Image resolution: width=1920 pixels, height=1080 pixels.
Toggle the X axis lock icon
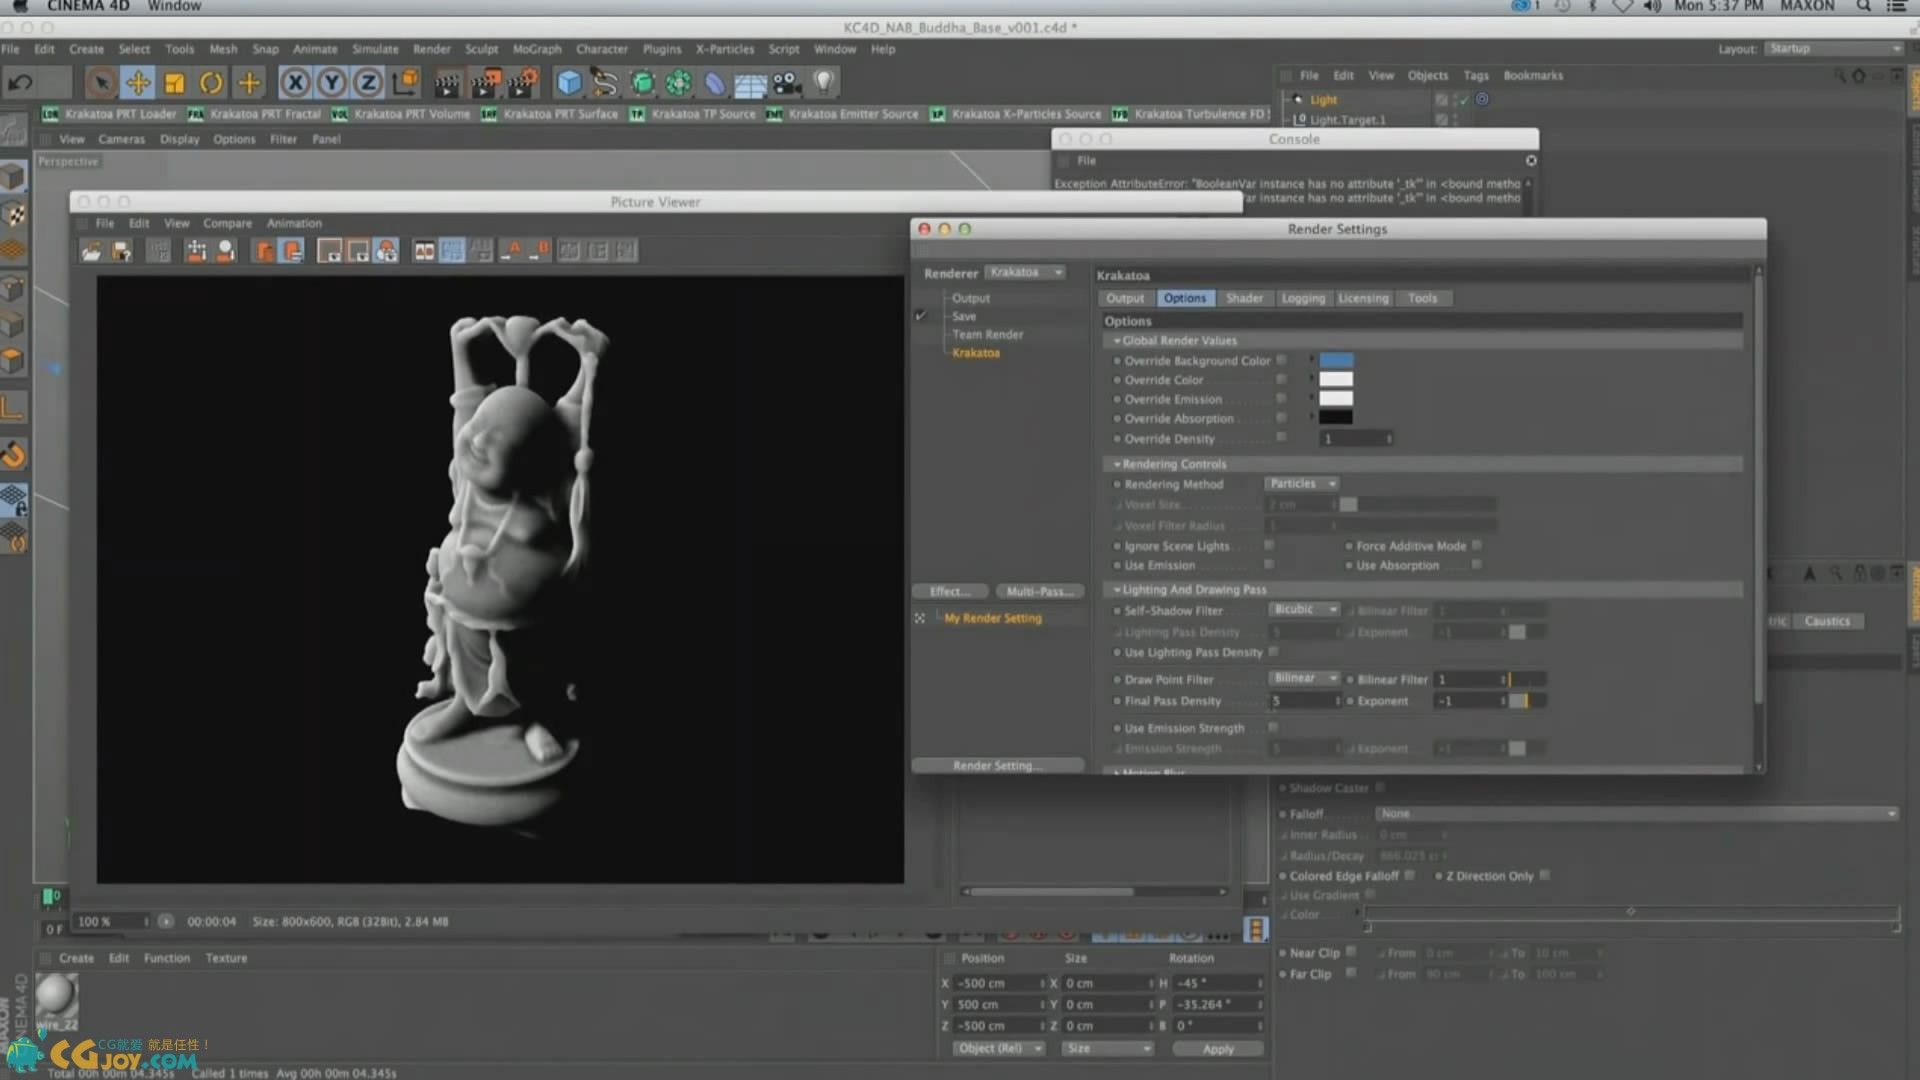(x=295, y=83)
